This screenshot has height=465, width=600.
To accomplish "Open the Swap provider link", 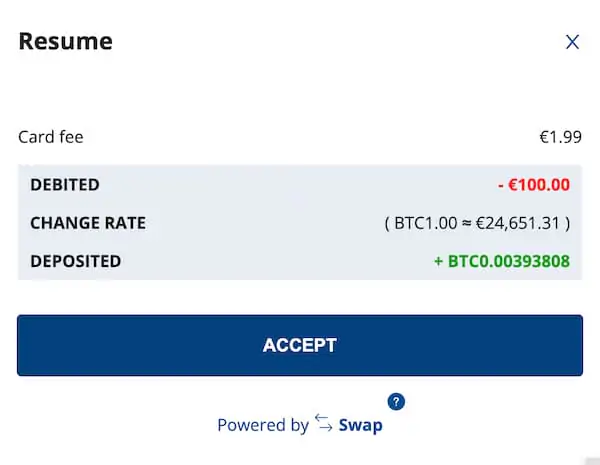I will (360, 425).
